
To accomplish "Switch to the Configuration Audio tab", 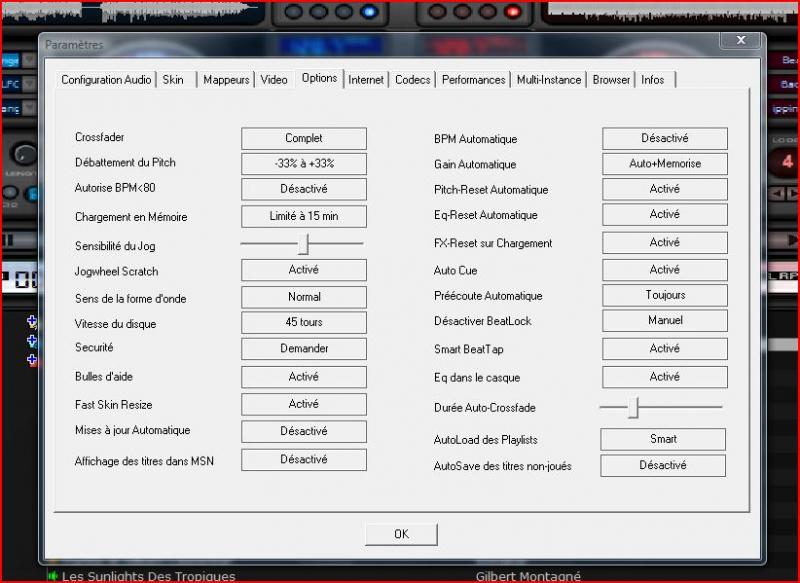I will tap(106, 79).
